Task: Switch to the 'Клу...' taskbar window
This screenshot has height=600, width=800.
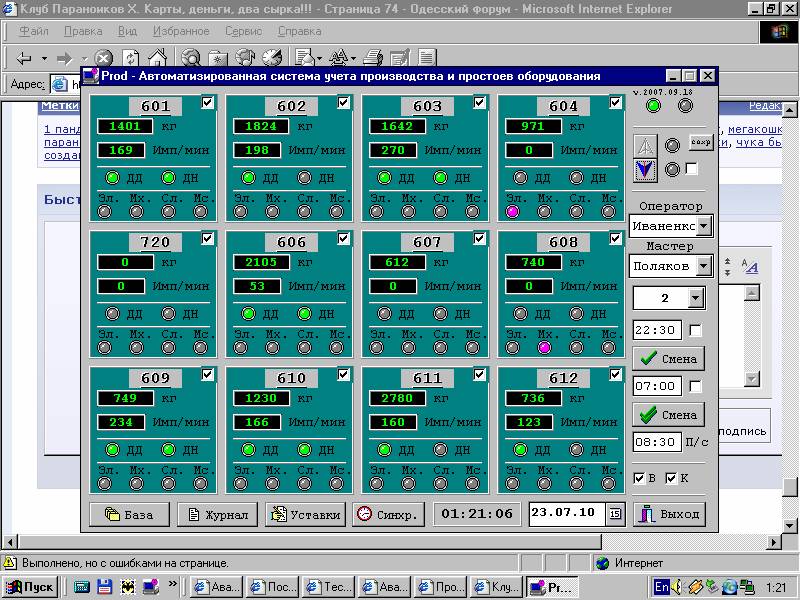Action: [497, 587]
